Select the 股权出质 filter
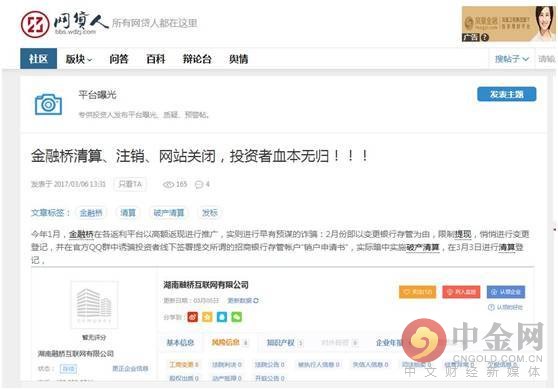The width and height of the screenshot is (558, 390). pyautogui.click(x=184, y=378)
